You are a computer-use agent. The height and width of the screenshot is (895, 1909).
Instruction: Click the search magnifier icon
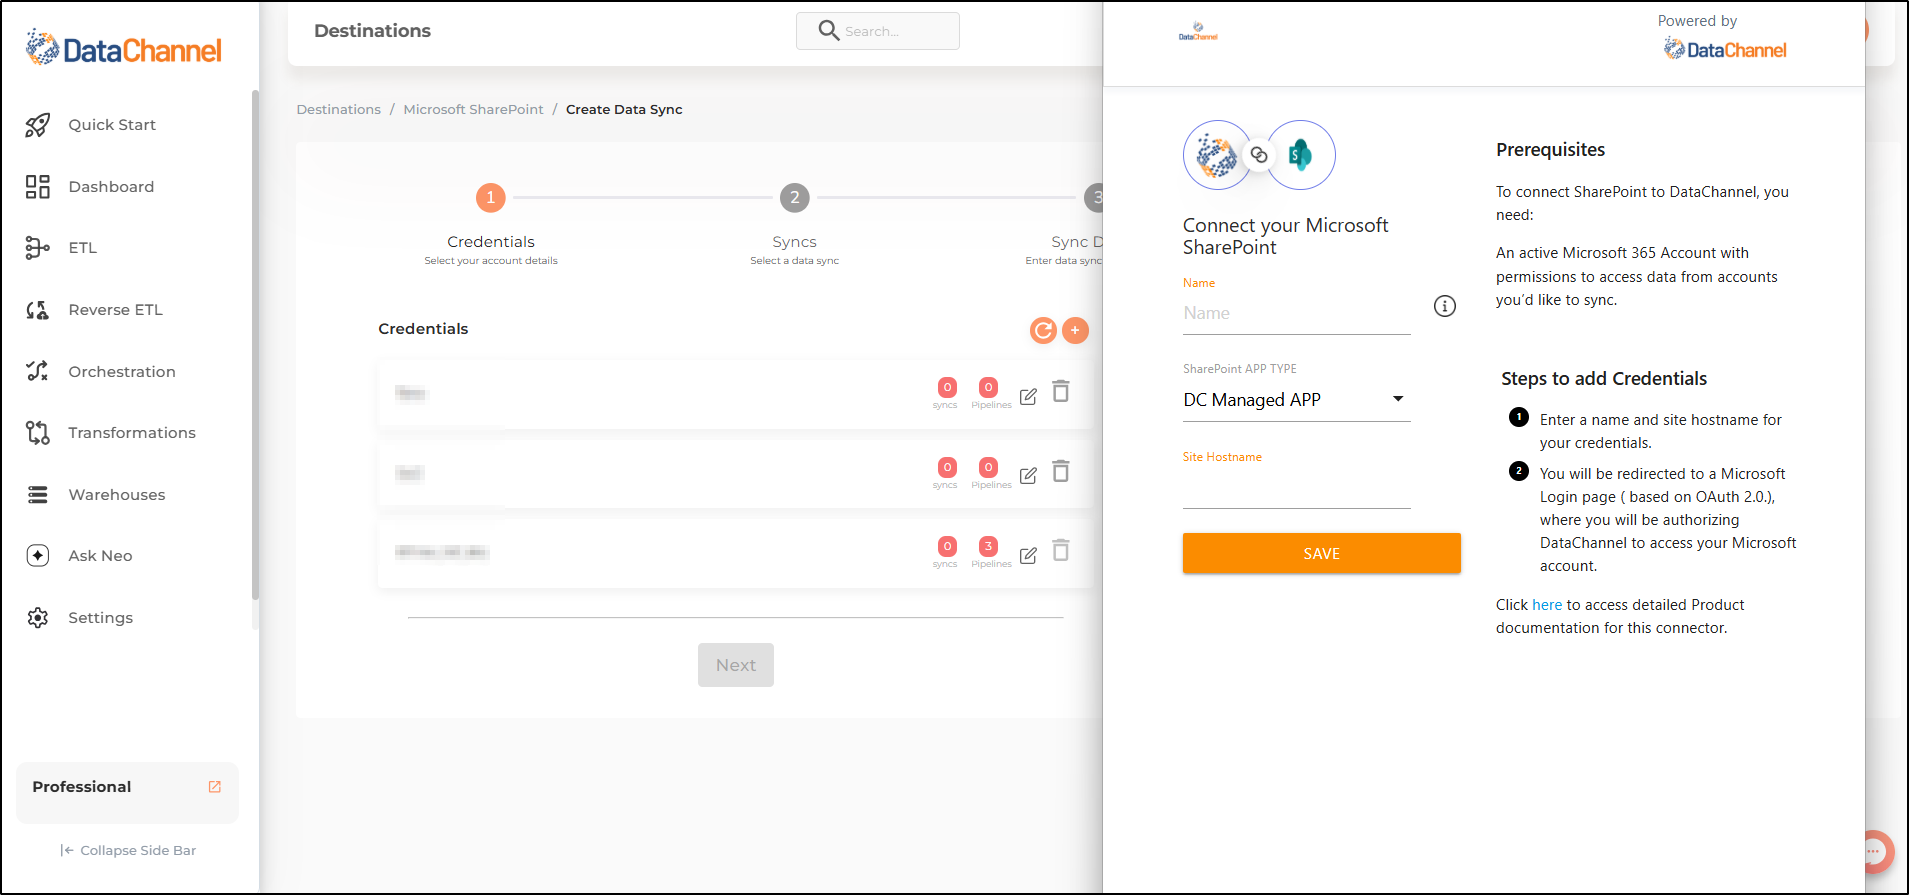(x=829, y=31)
